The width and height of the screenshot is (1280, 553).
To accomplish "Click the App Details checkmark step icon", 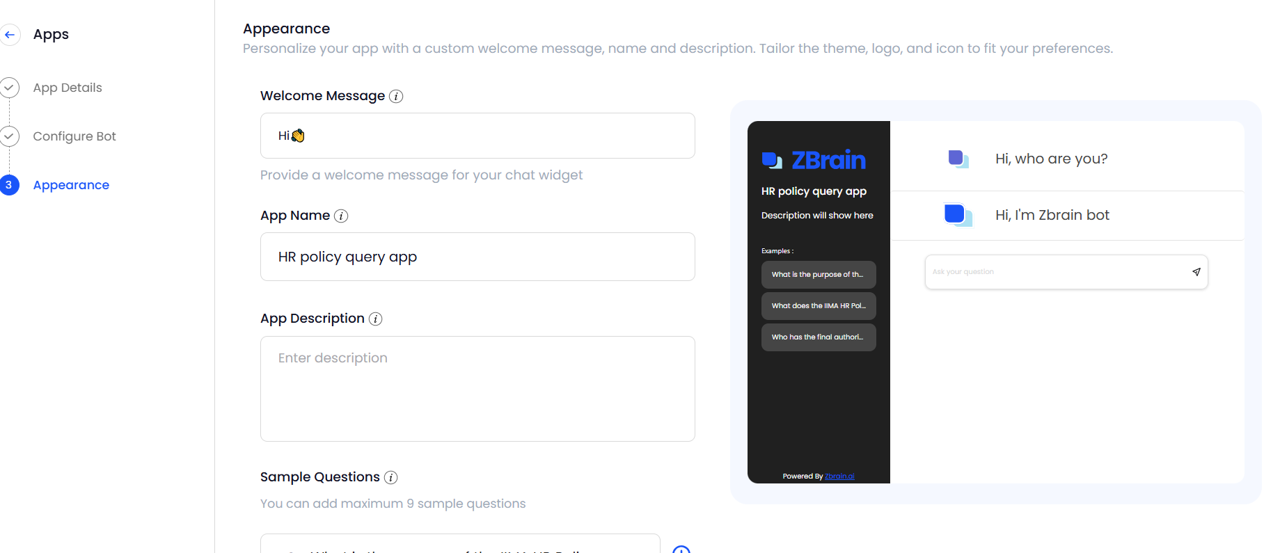I will (10, 88).
